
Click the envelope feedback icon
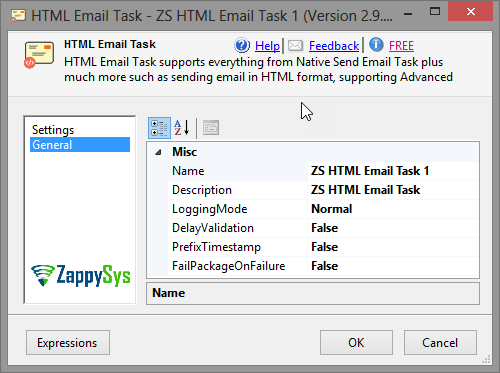[x=295, y=46]
